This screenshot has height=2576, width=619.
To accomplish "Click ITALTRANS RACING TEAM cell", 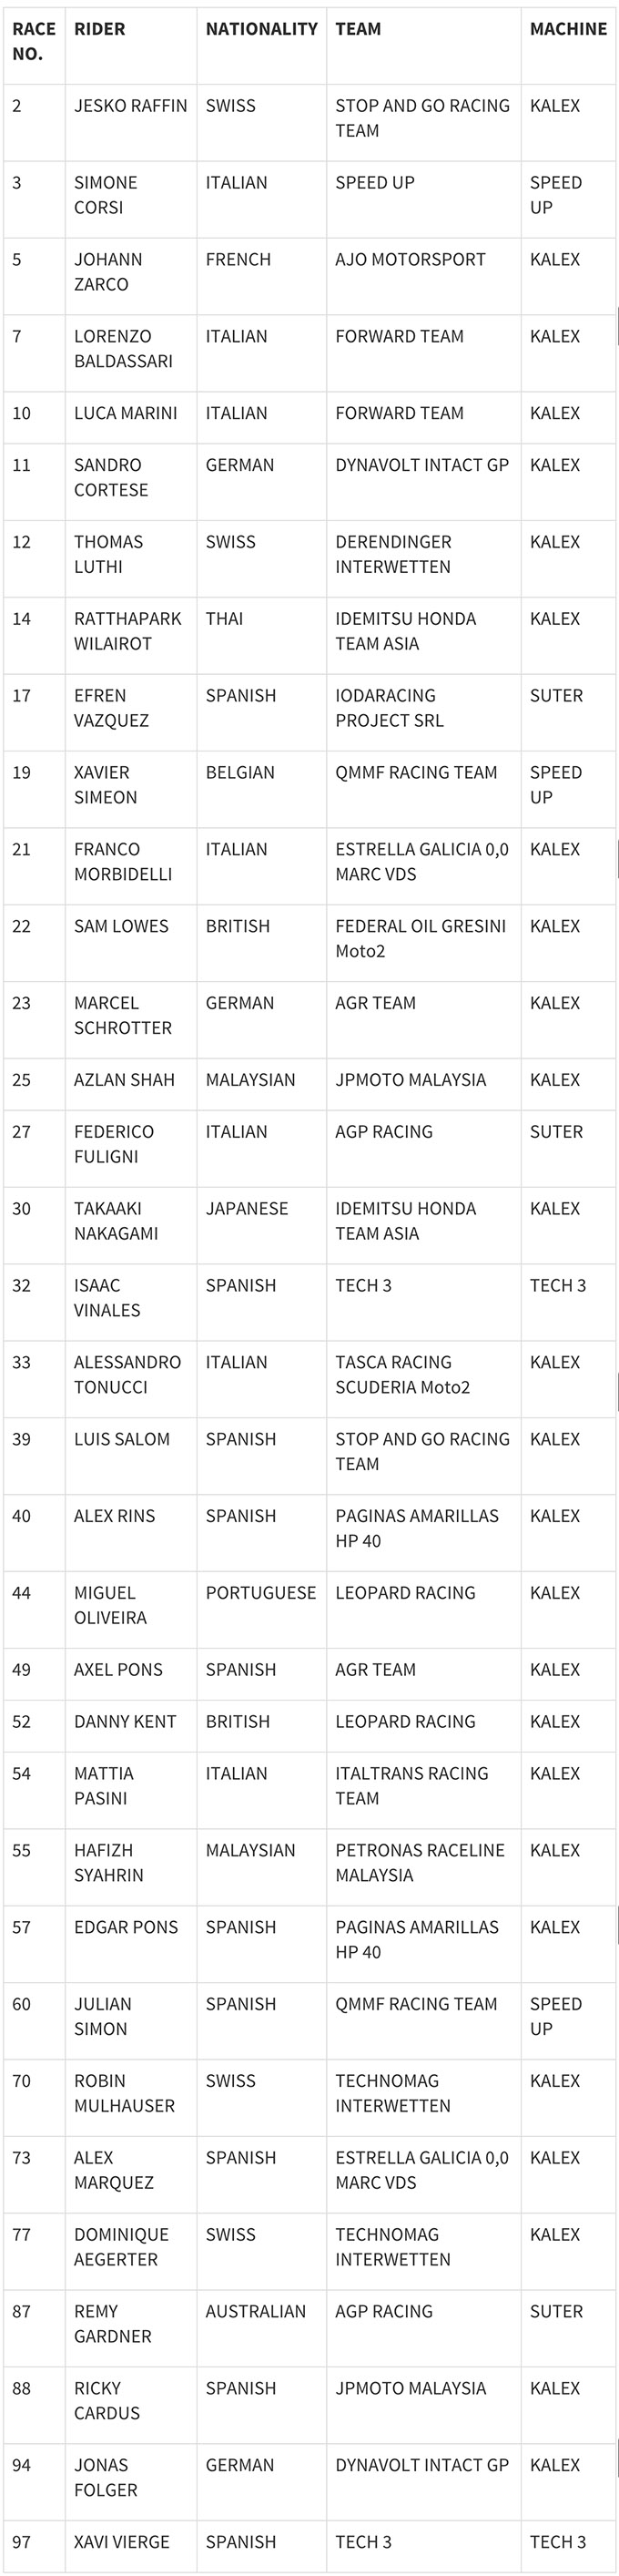I will (x=424, y=1790).
